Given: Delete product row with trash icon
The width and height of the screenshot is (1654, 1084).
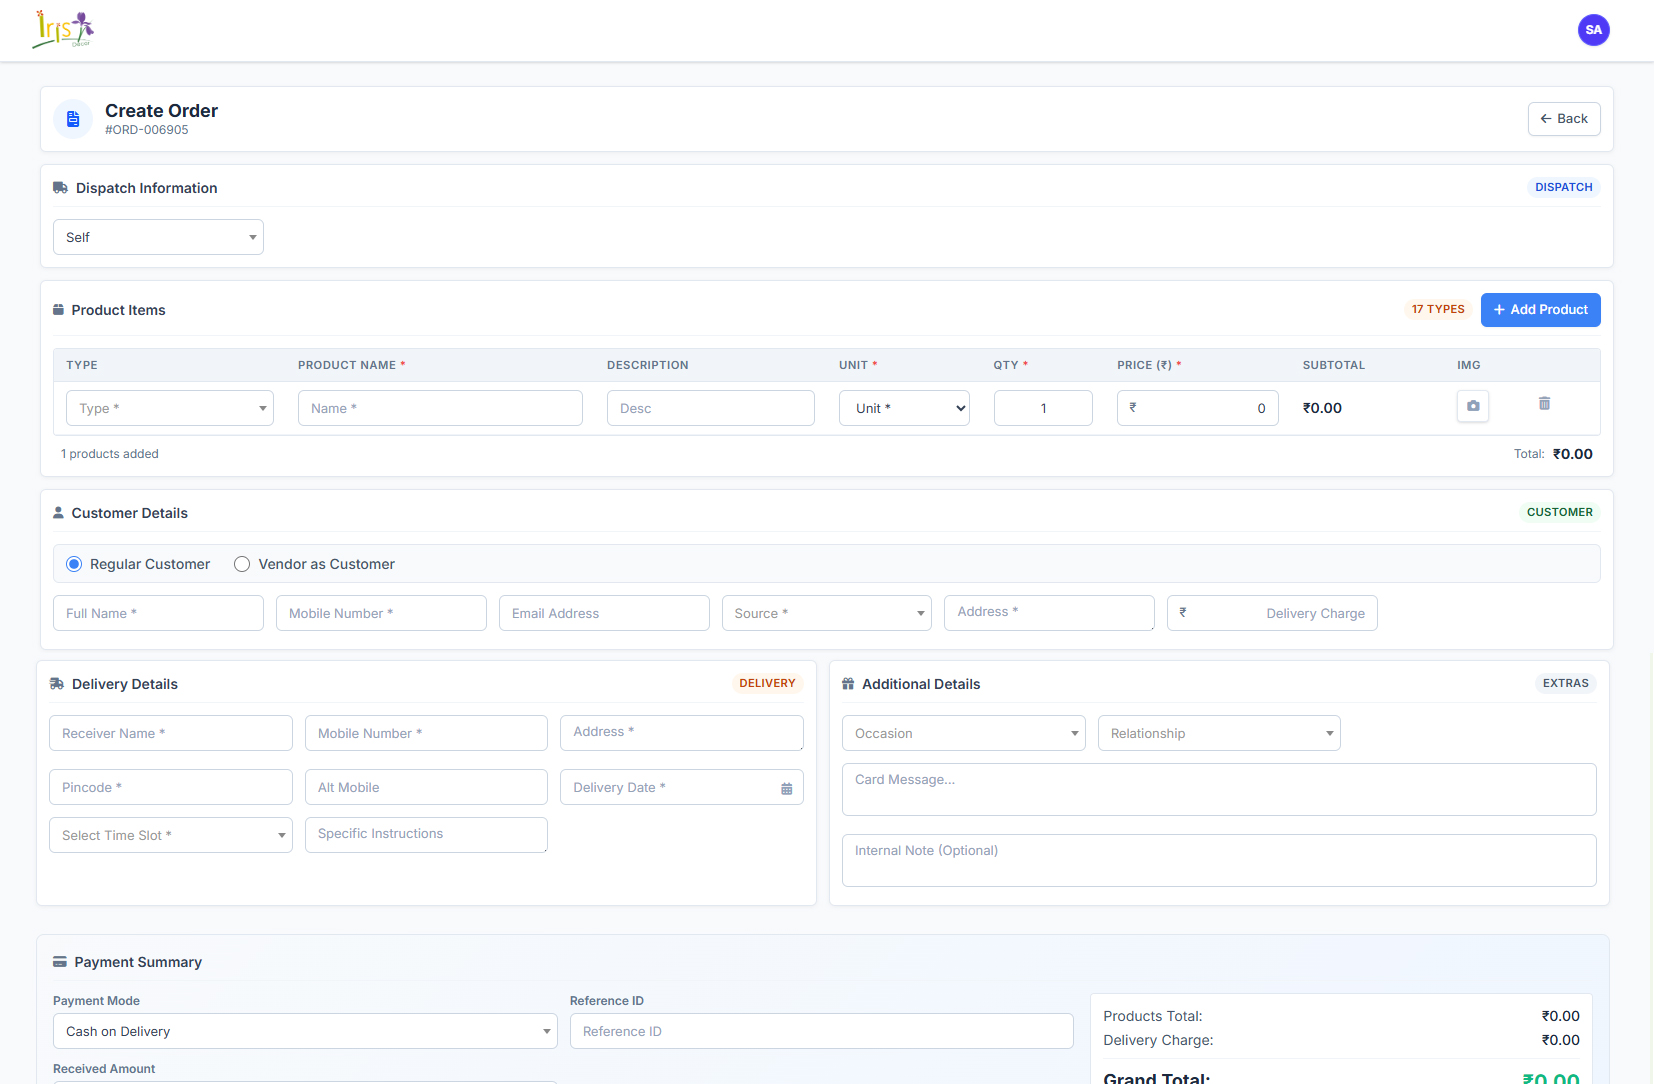Looking at the screenshot, I should point(1544,404).
